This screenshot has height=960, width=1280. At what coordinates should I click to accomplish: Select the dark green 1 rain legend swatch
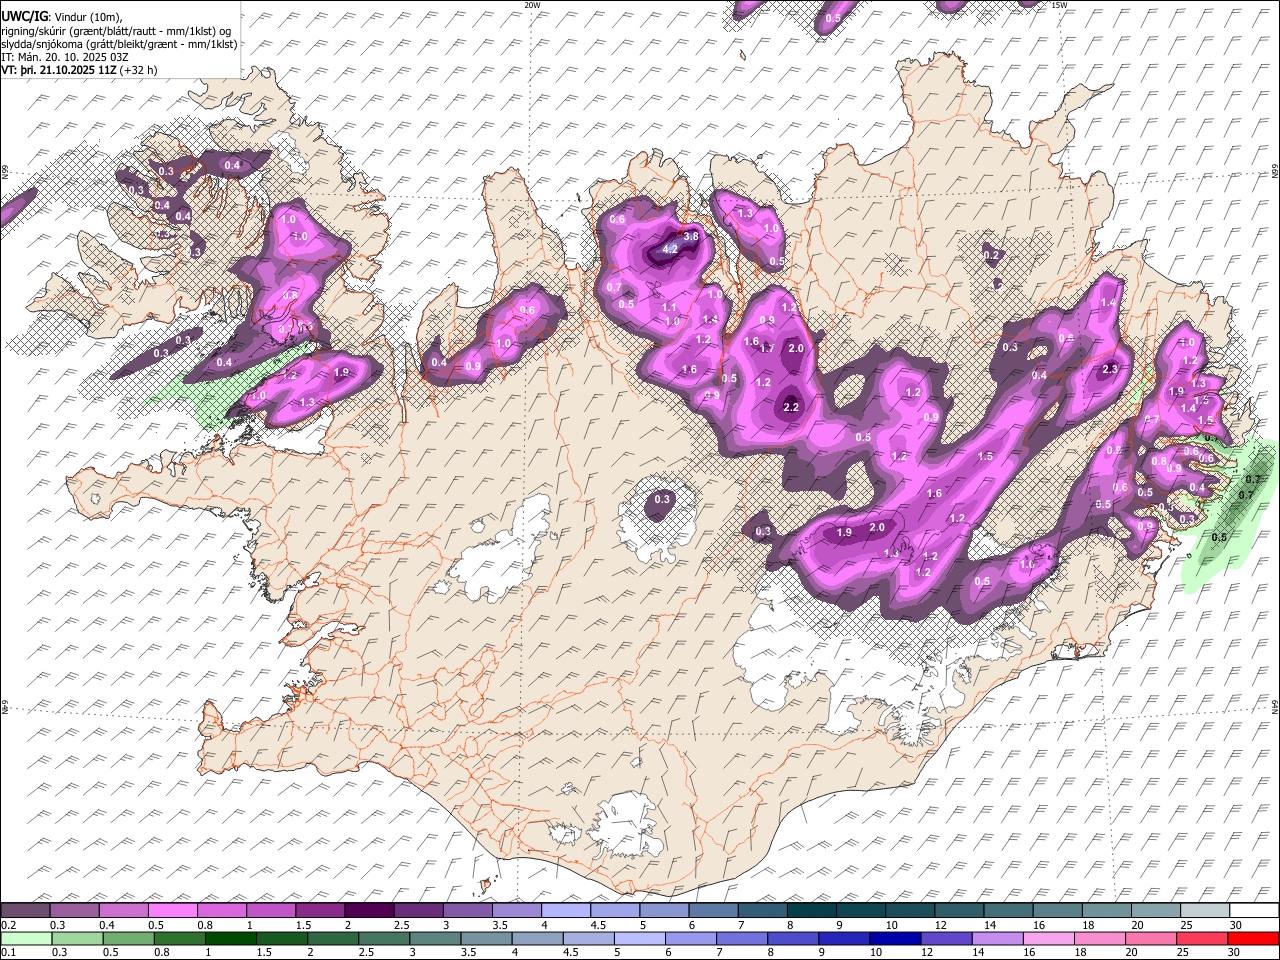click(x=230, y=938)
